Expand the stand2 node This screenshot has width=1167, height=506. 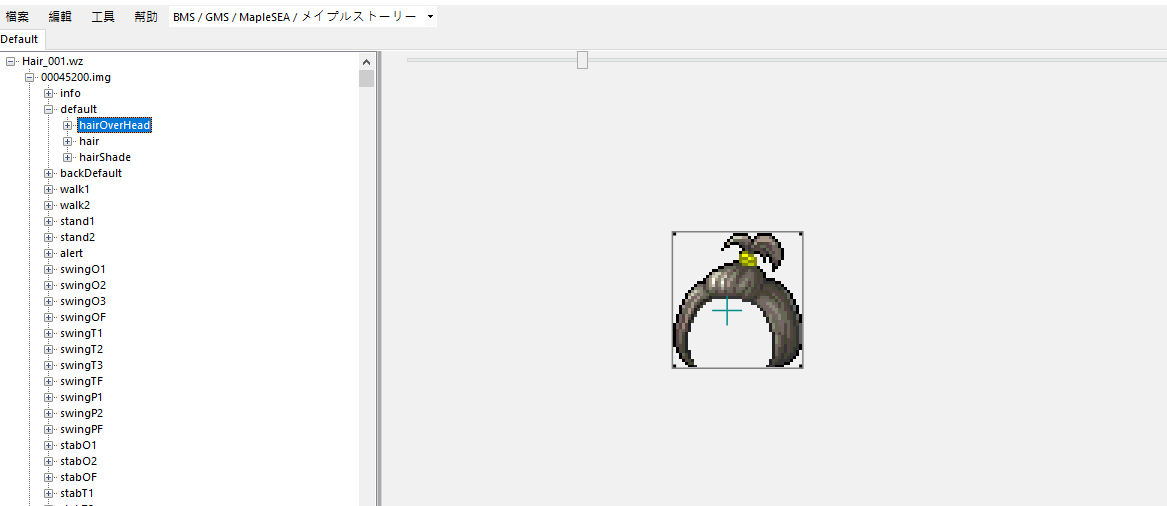click(x=48, y=237)
